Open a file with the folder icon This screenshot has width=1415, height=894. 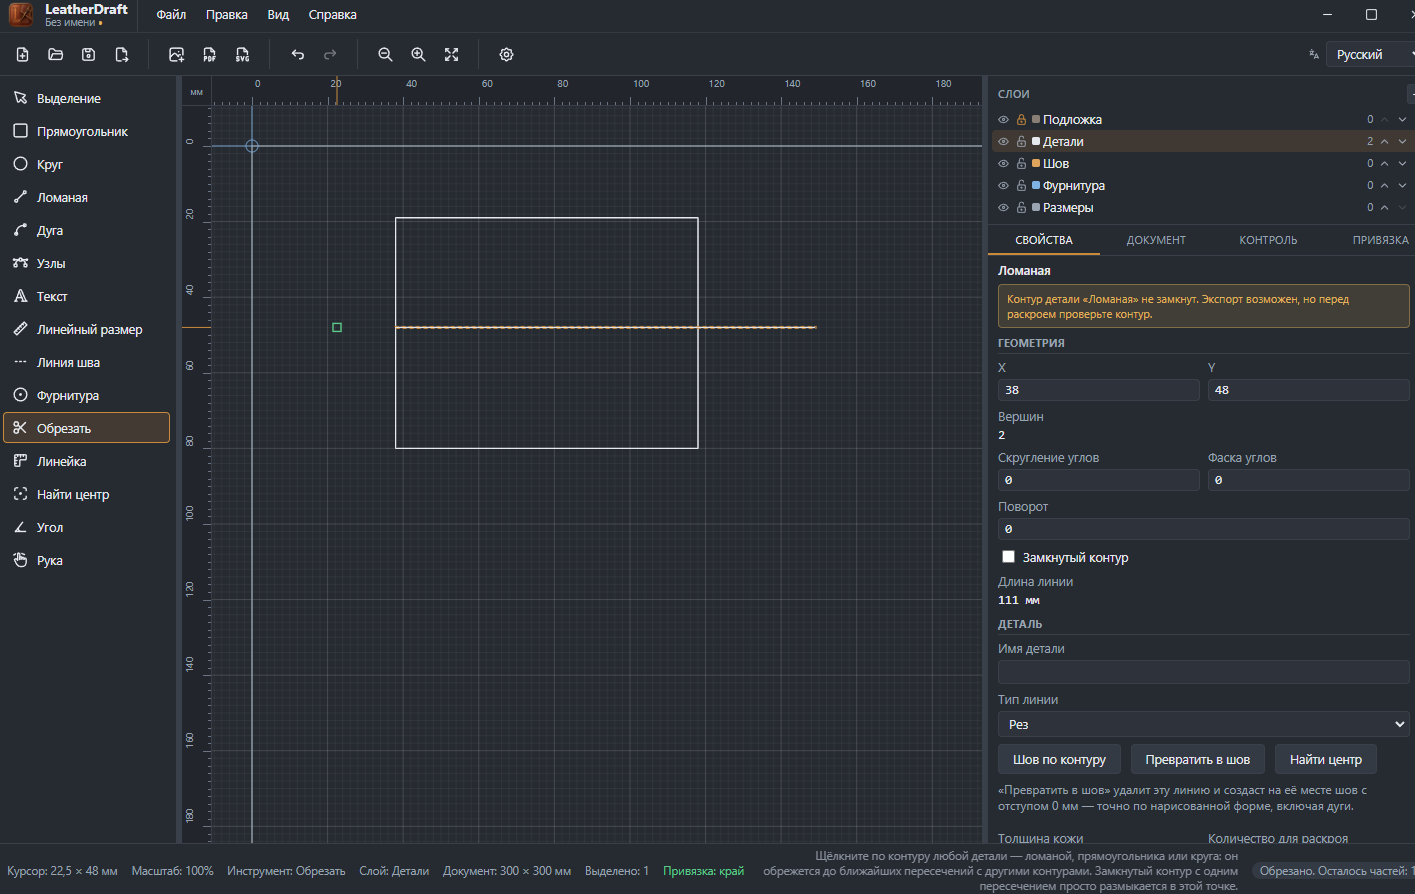56,55
